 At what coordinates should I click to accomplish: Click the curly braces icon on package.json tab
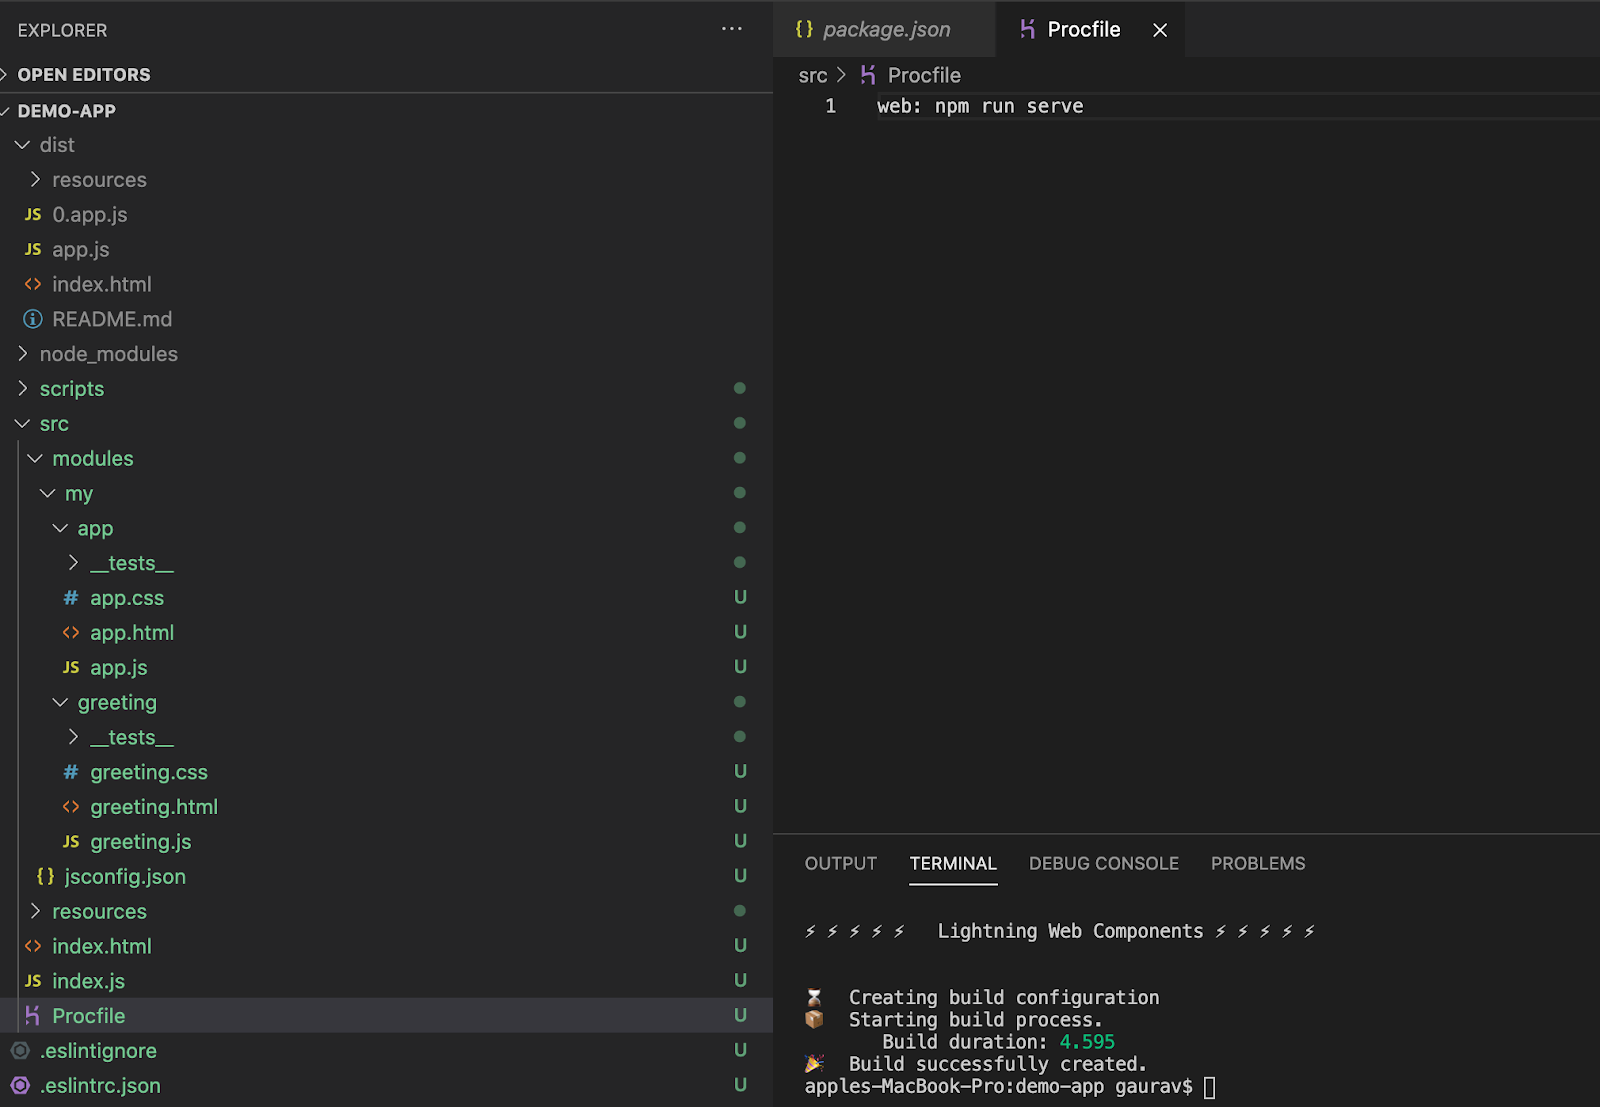(x=802, y=29)
